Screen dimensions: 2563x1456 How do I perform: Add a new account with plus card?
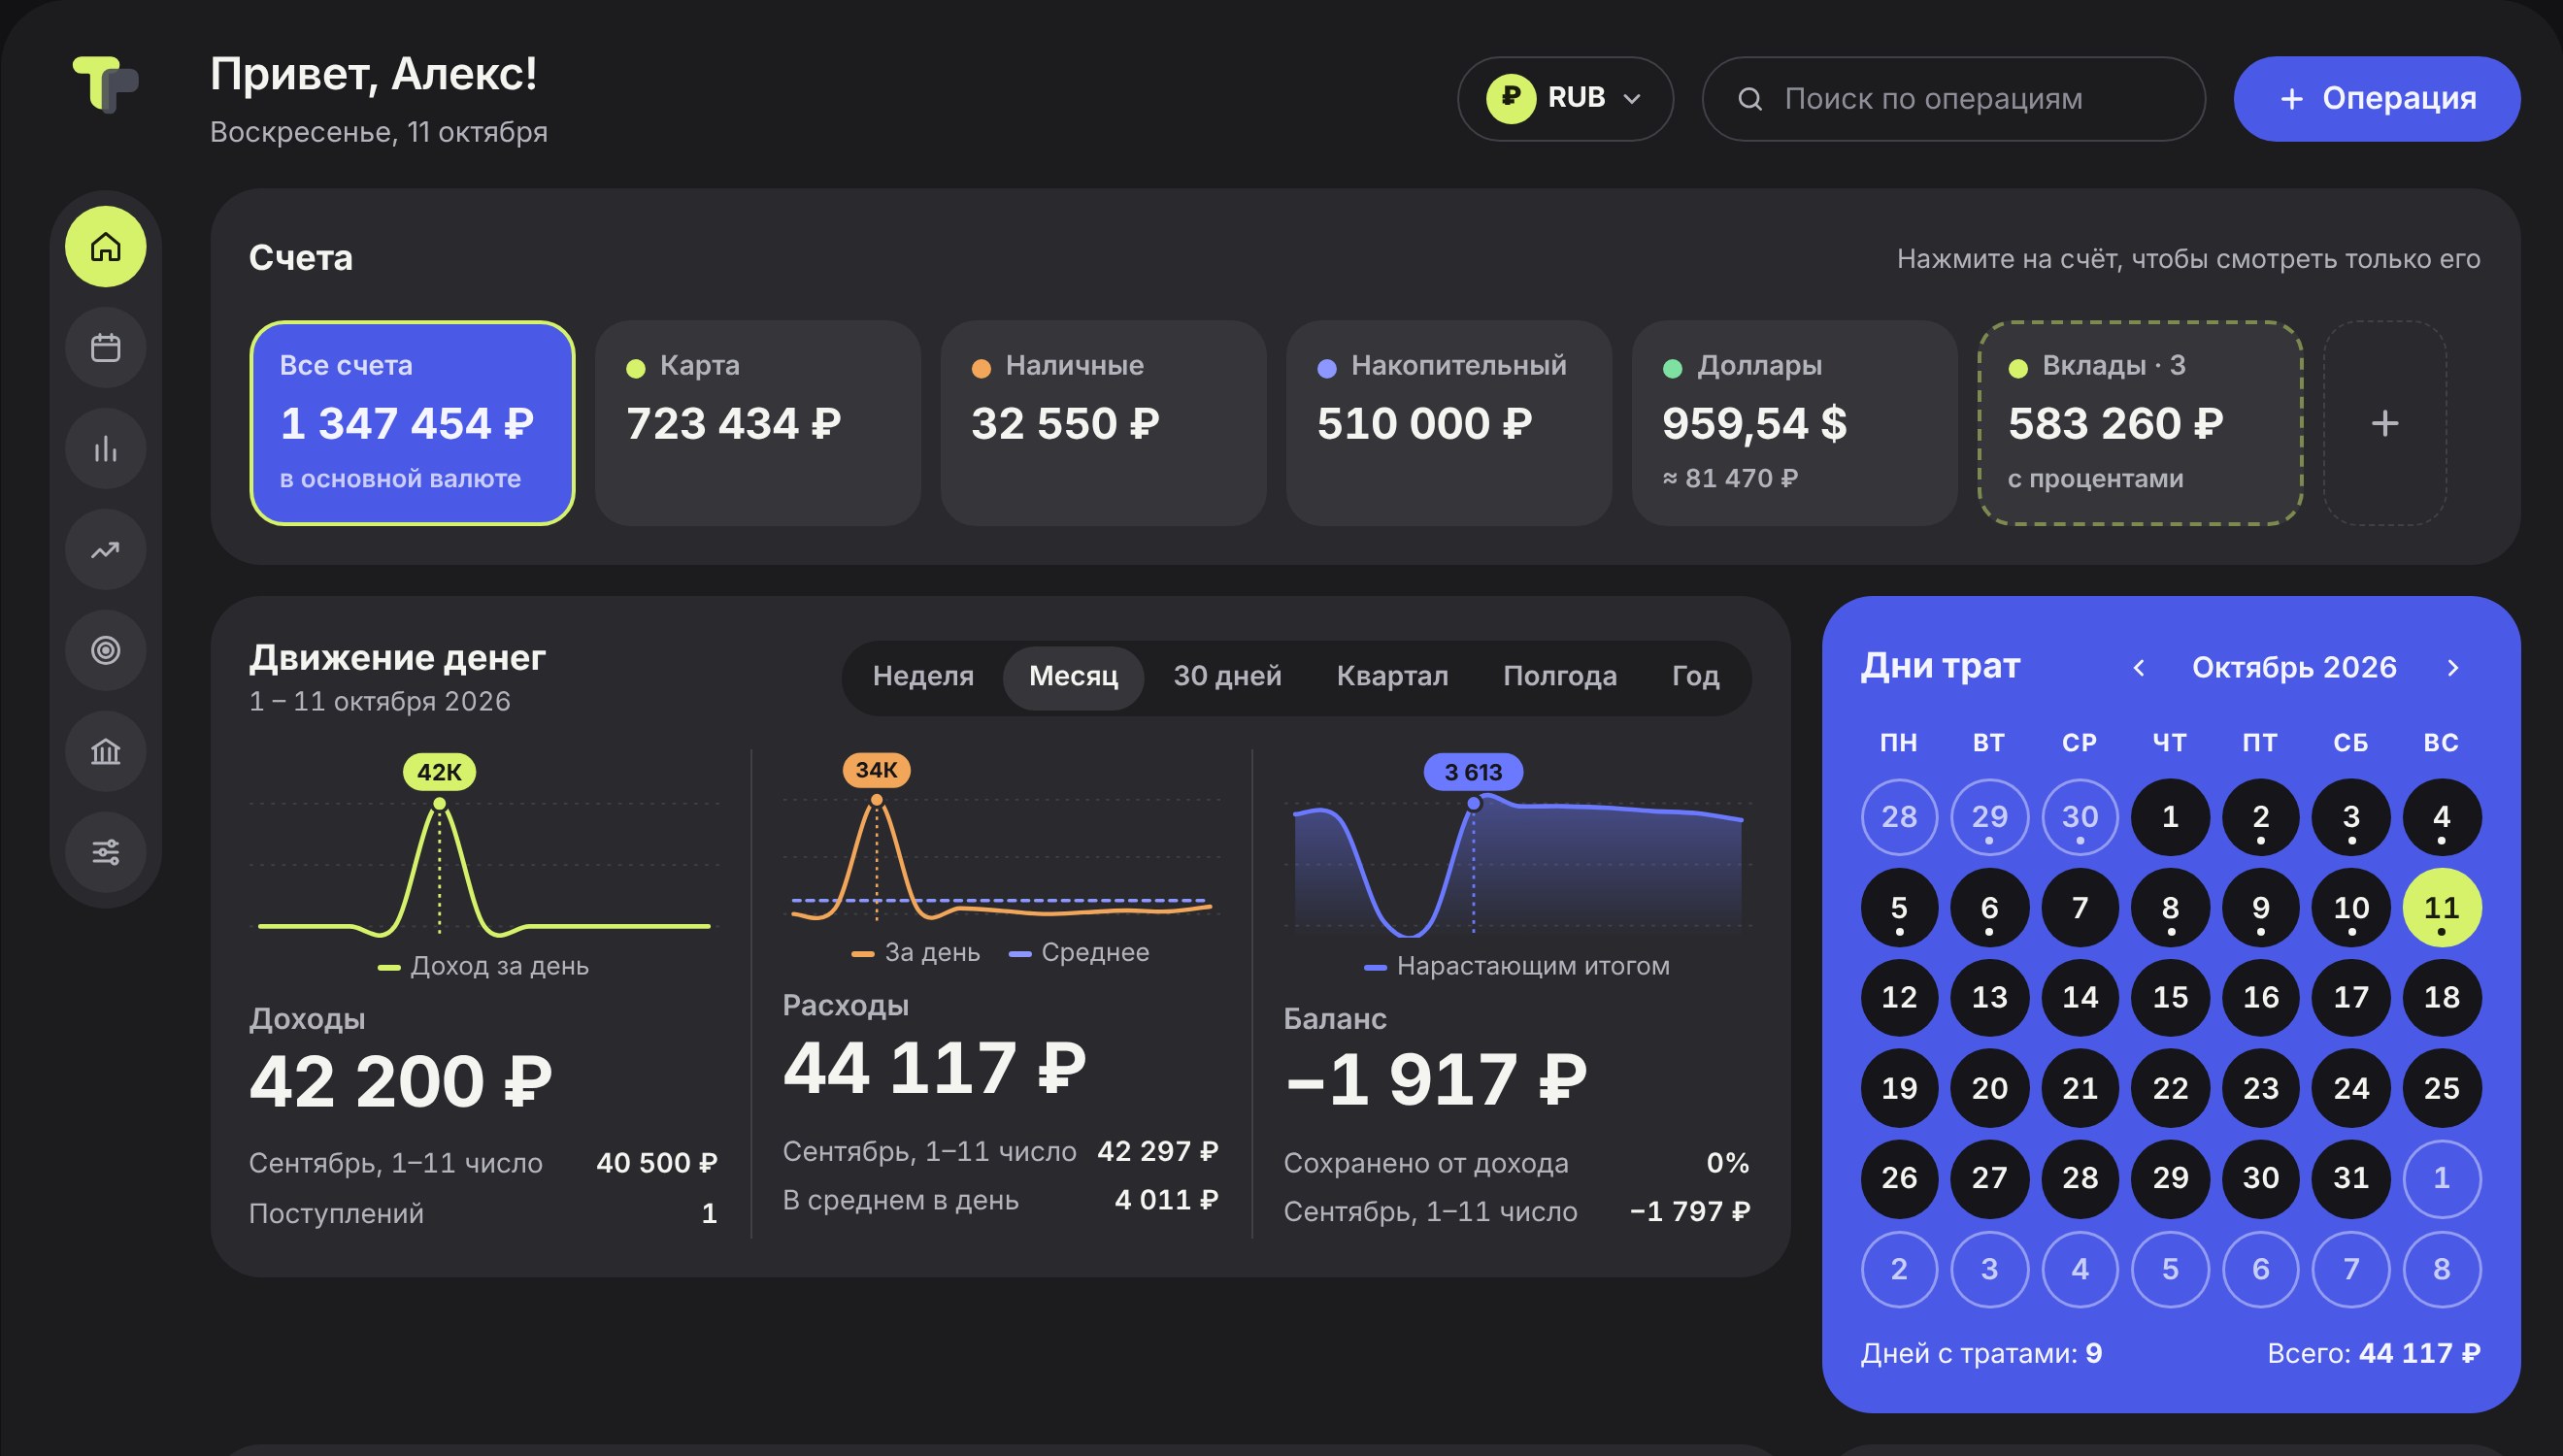[x=2385, y=423]
